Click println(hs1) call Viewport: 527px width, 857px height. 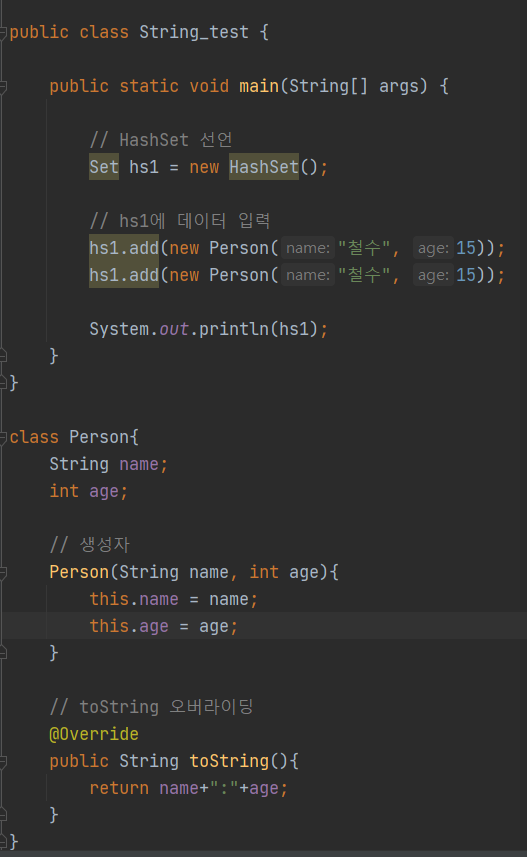pos(259,329)
